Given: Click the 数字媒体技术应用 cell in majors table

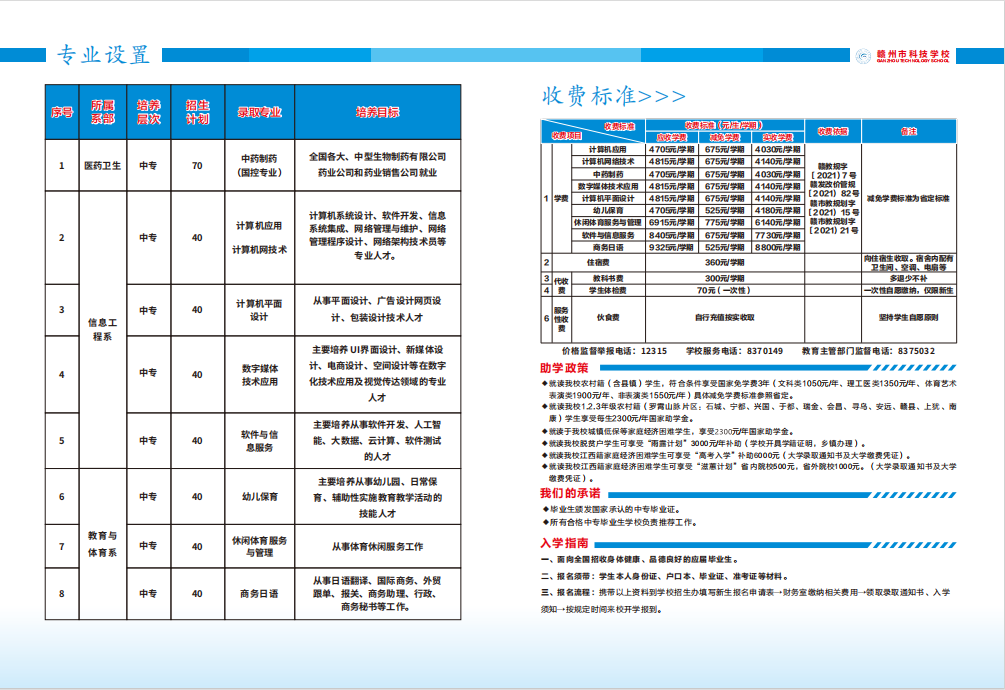Looking at the screenshot, I should pyautogui.click(x=260, y=375).
